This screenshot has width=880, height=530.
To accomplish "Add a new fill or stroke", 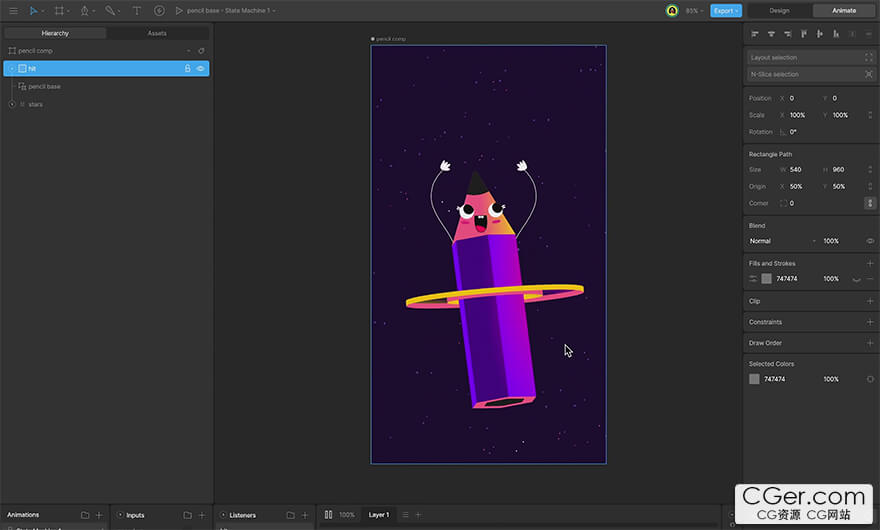I will coord(870,264).
